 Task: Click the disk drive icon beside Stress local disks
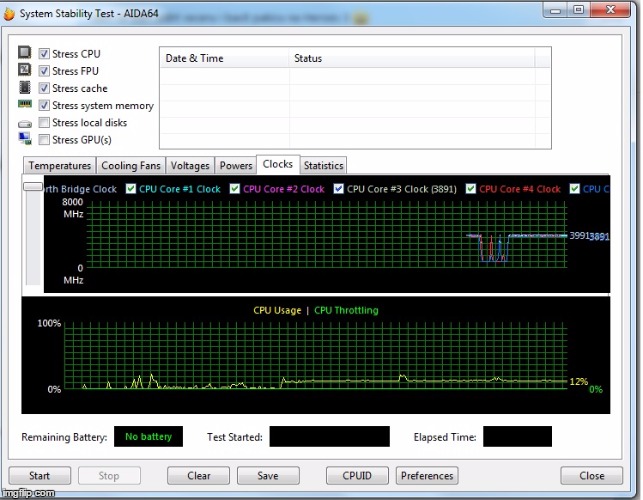[x=25, y=123]
